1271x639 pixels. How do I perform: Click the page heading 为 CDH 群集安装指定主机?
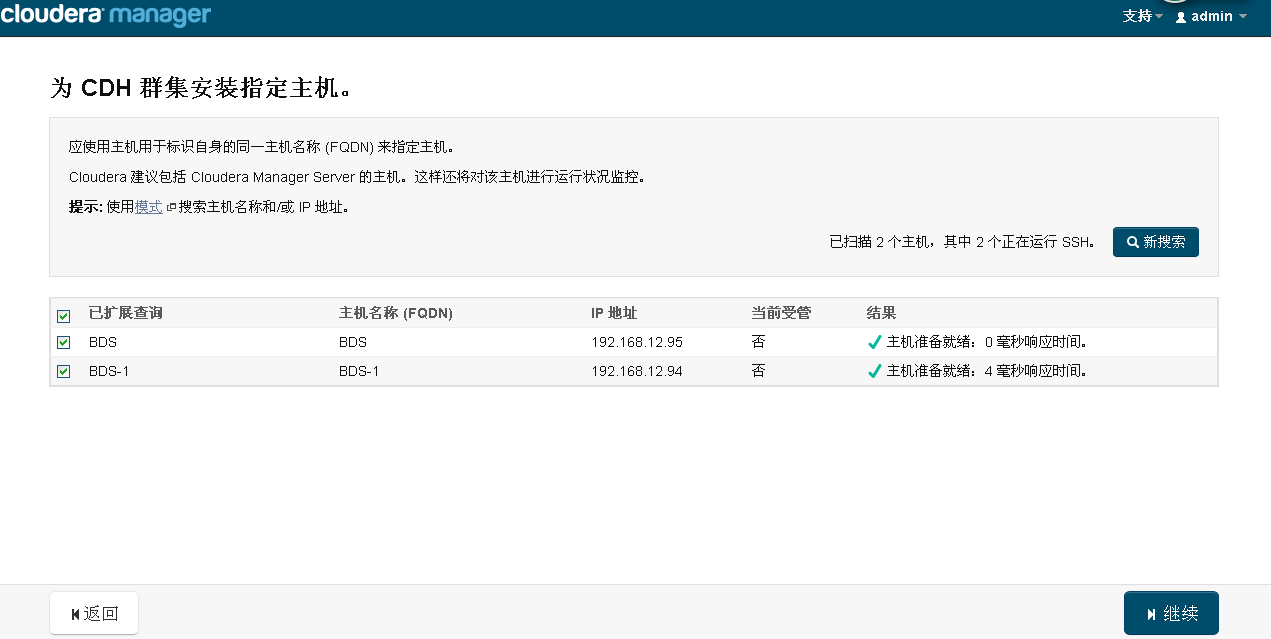202,88
